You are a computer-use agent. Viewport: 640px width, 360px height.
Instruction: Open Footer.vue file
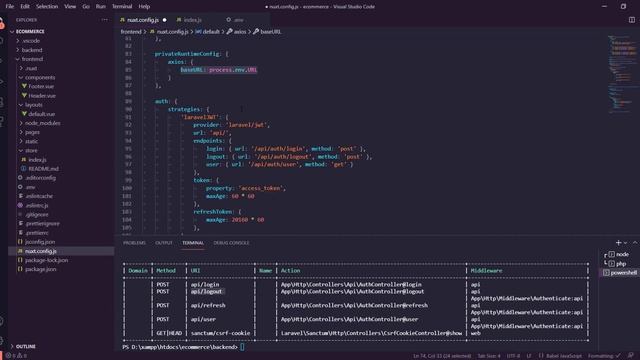tap(41, 87)
